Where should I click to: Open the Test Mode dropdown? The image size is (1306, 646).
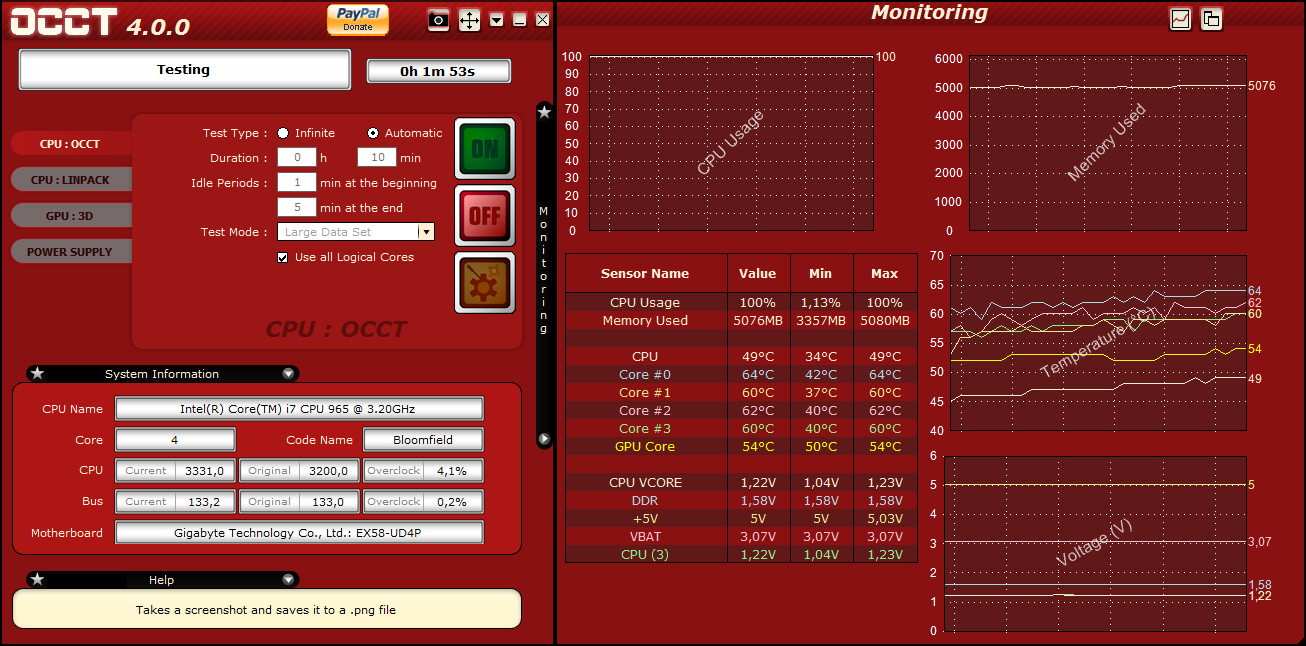[425, 232]
